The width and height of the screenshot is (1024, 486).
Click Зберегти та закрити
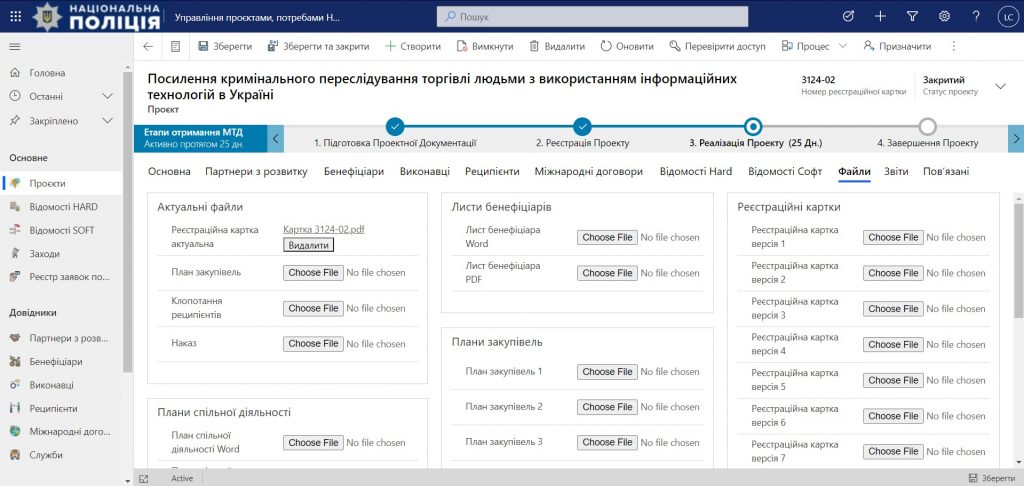click(x=319, y=46)
